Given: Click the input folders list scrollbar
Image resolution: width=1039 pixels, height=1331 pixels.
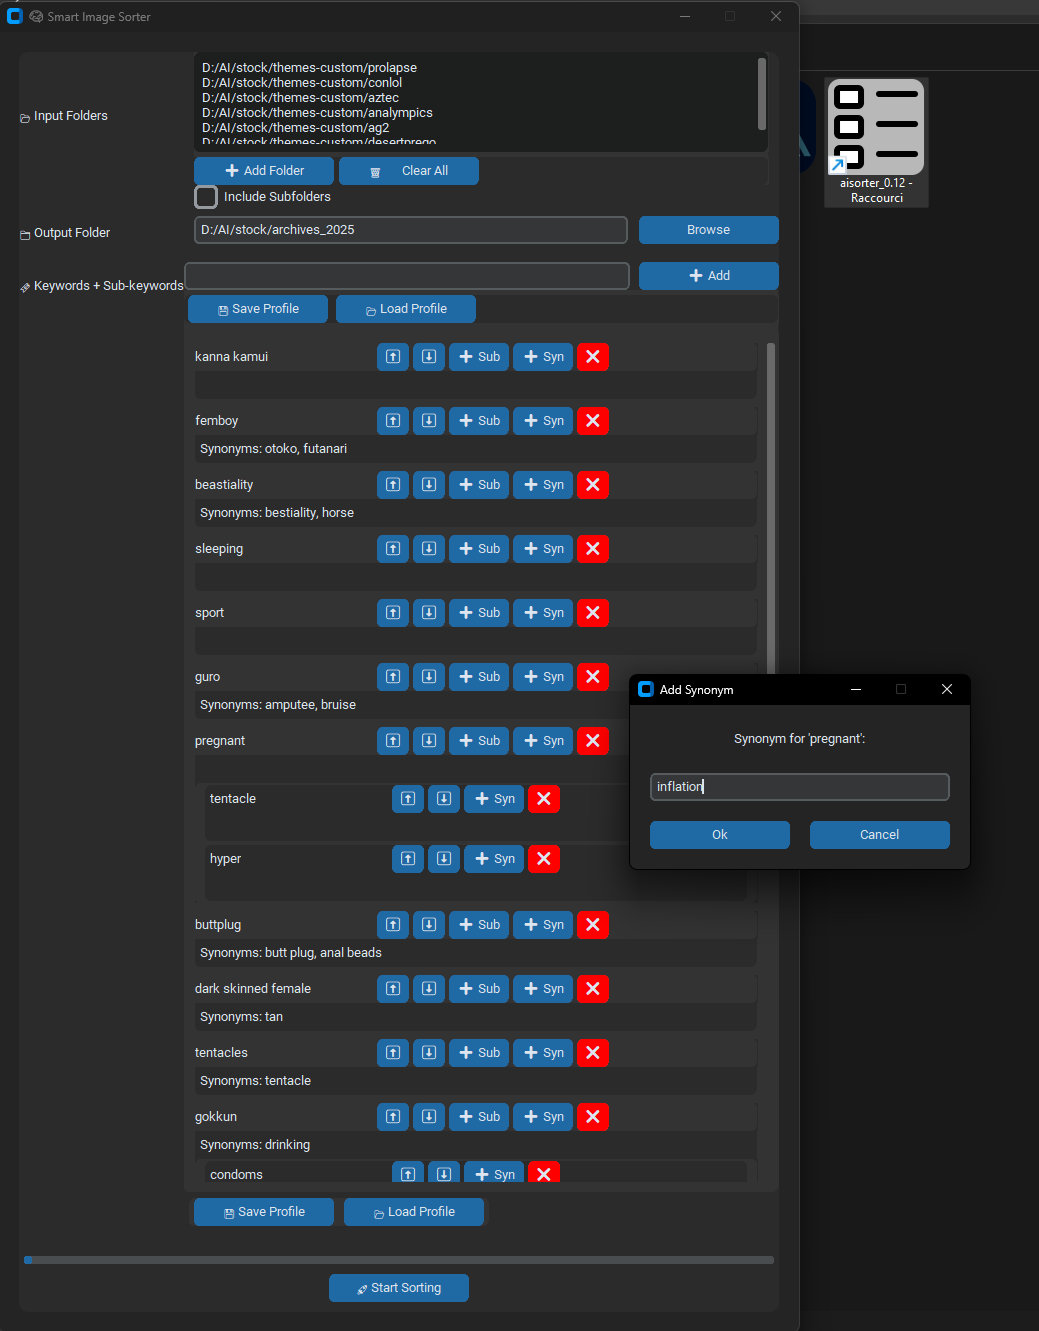Looking at the screenshot, I should point(762,93).
